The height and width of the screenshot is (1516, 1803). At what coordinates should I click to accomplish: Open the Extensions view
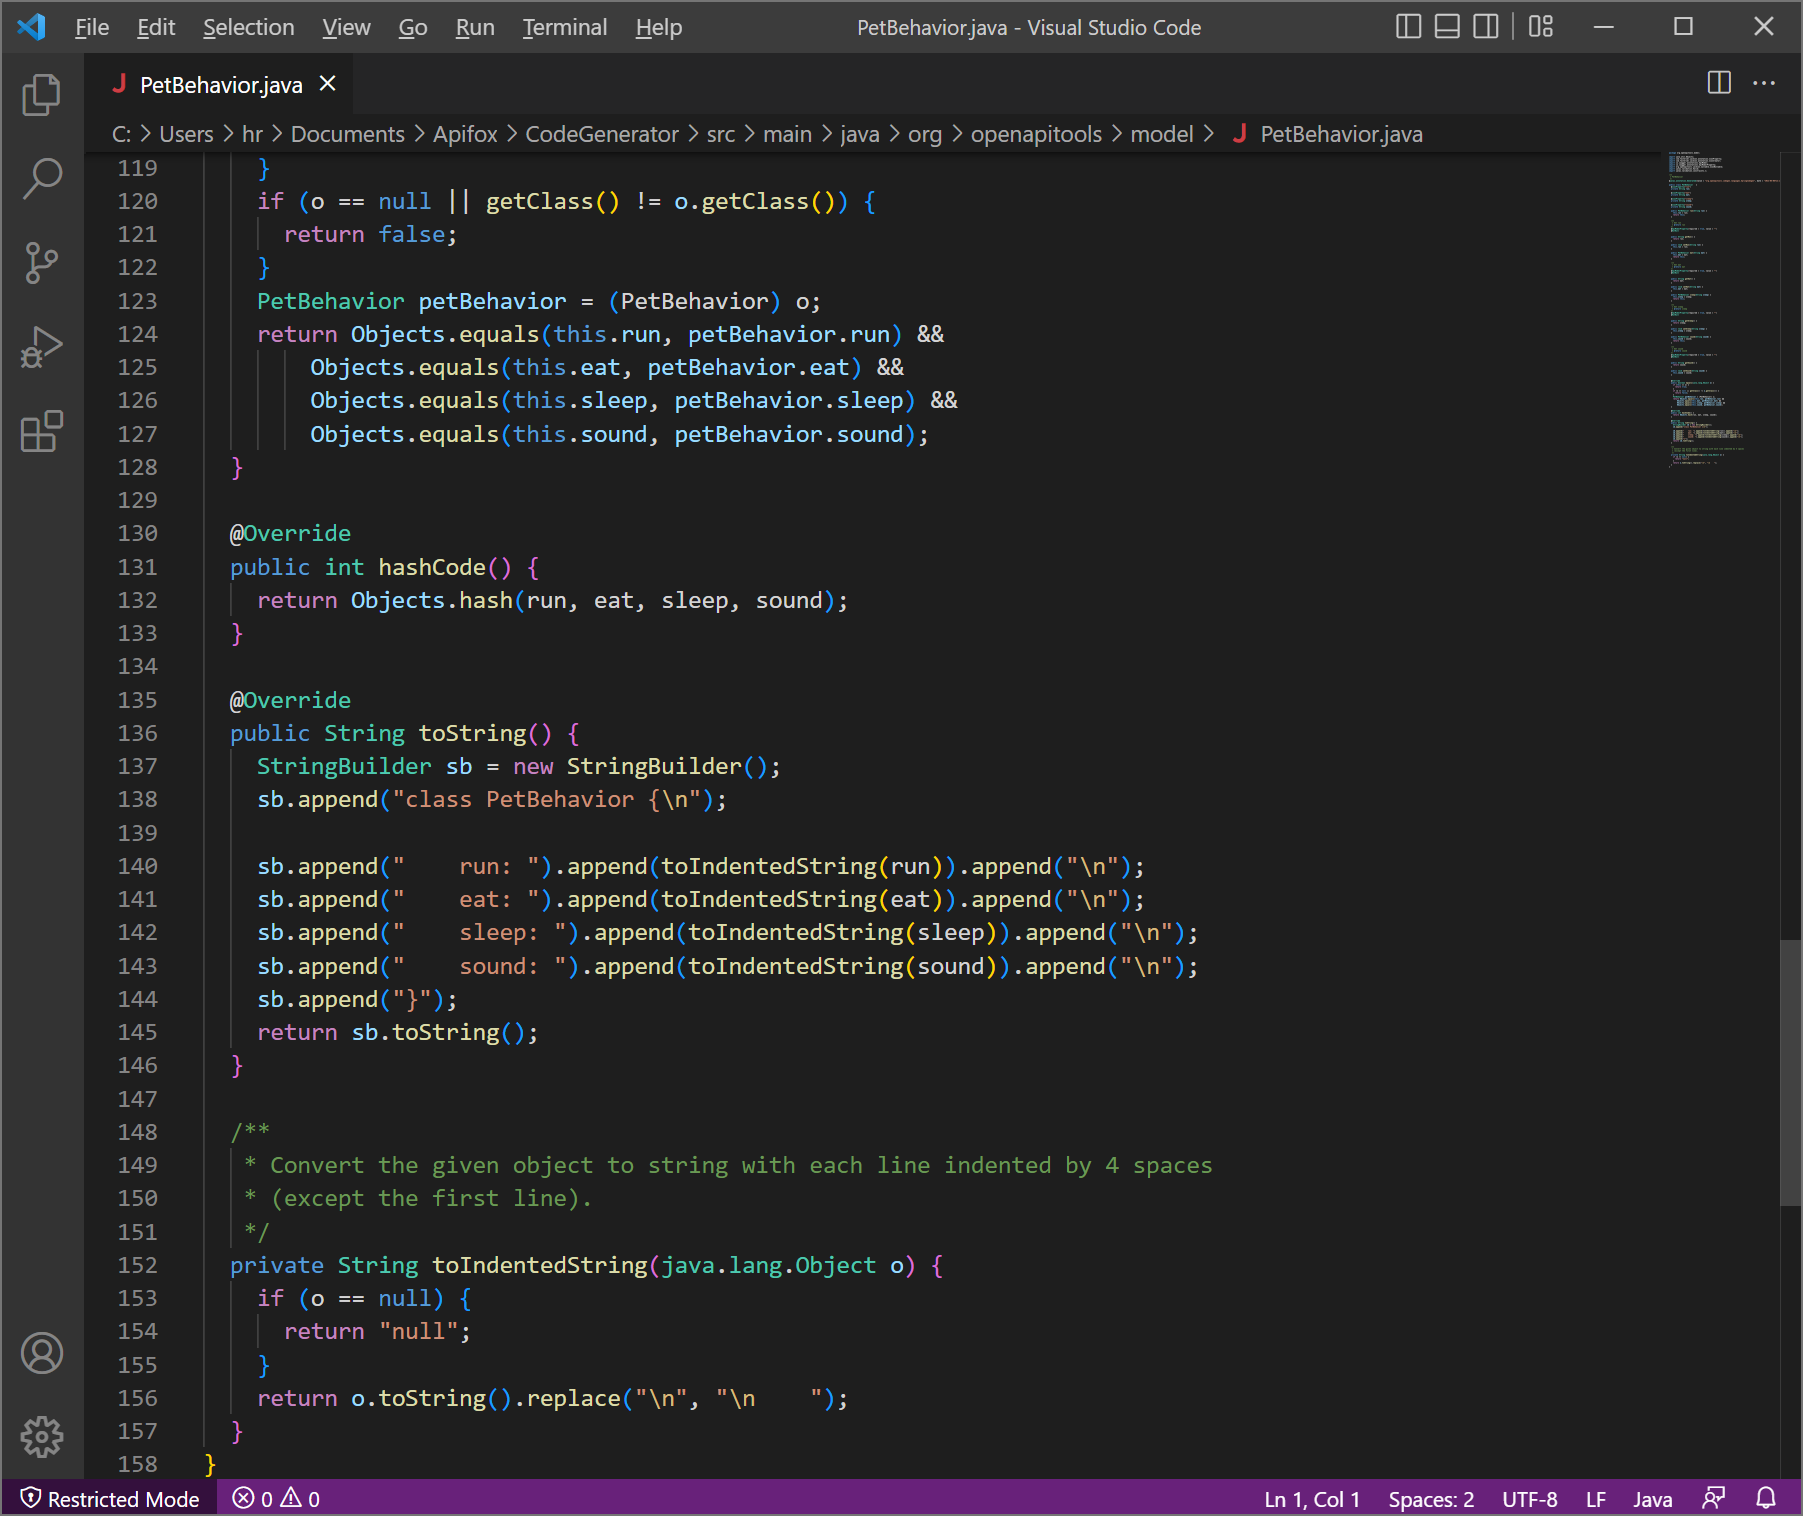point(42,432)
